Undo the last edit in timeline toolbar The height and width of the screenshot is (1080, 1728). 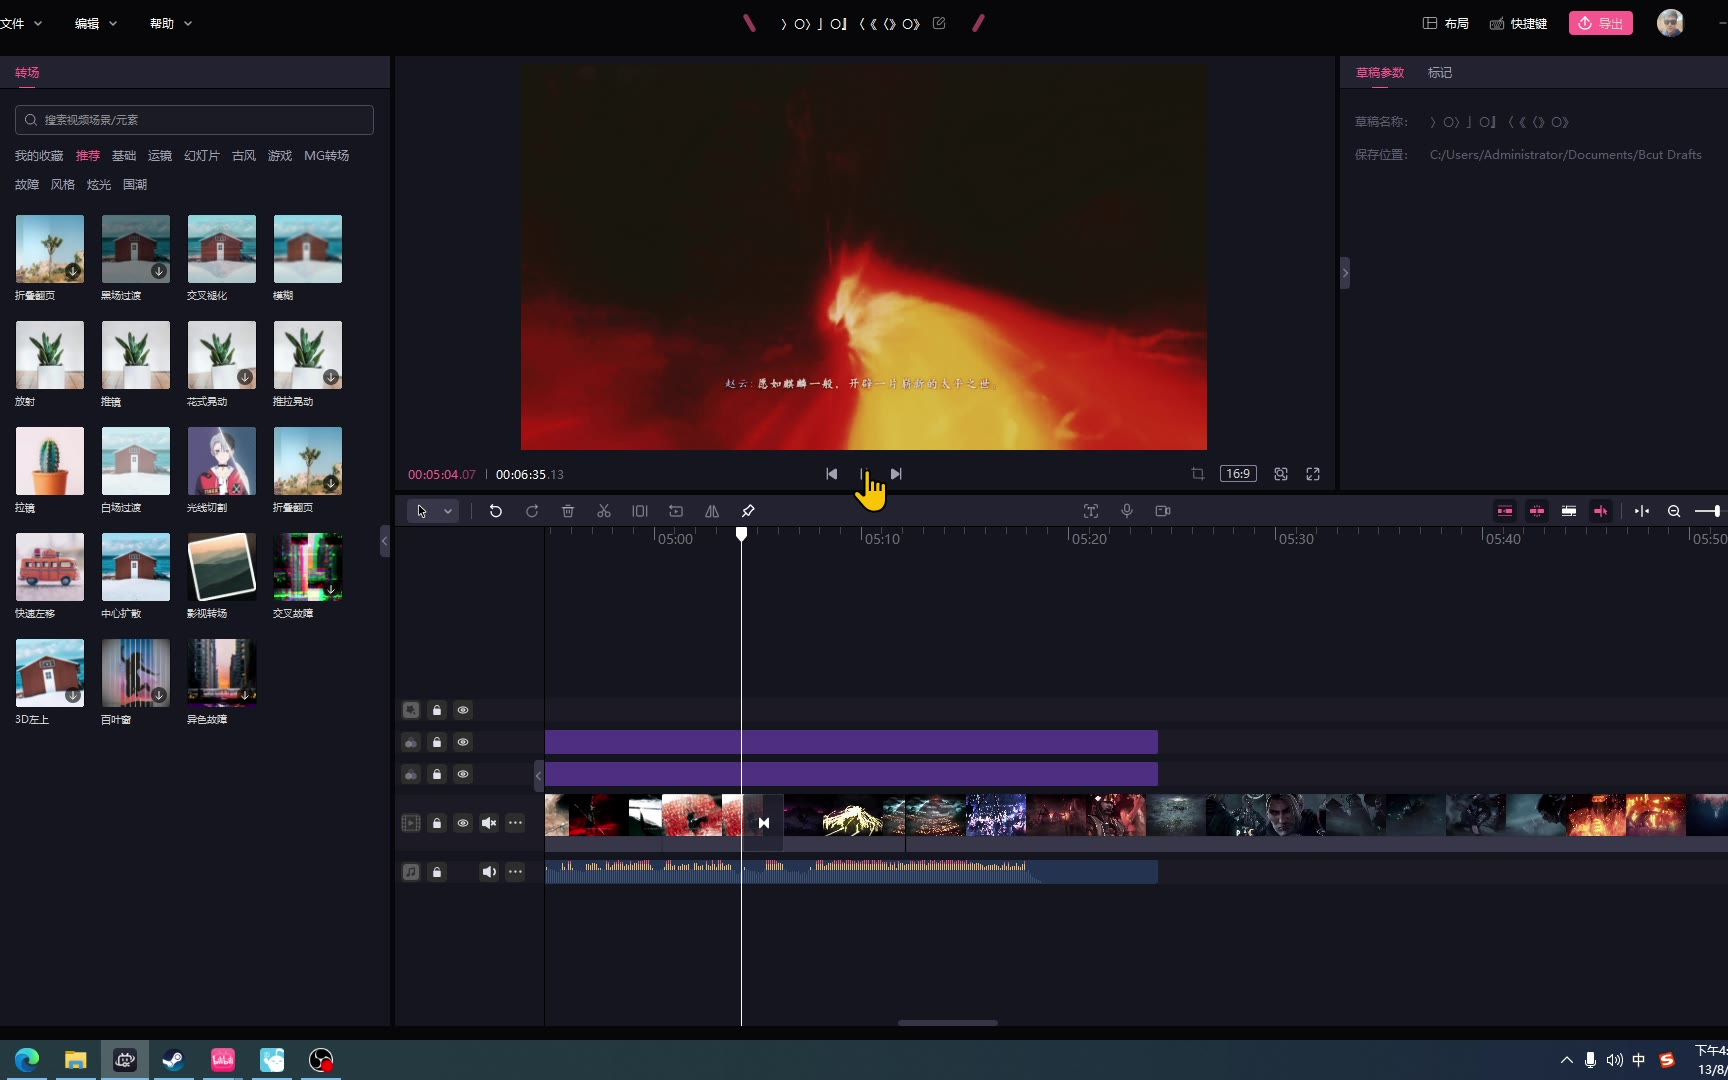point(495,511)
